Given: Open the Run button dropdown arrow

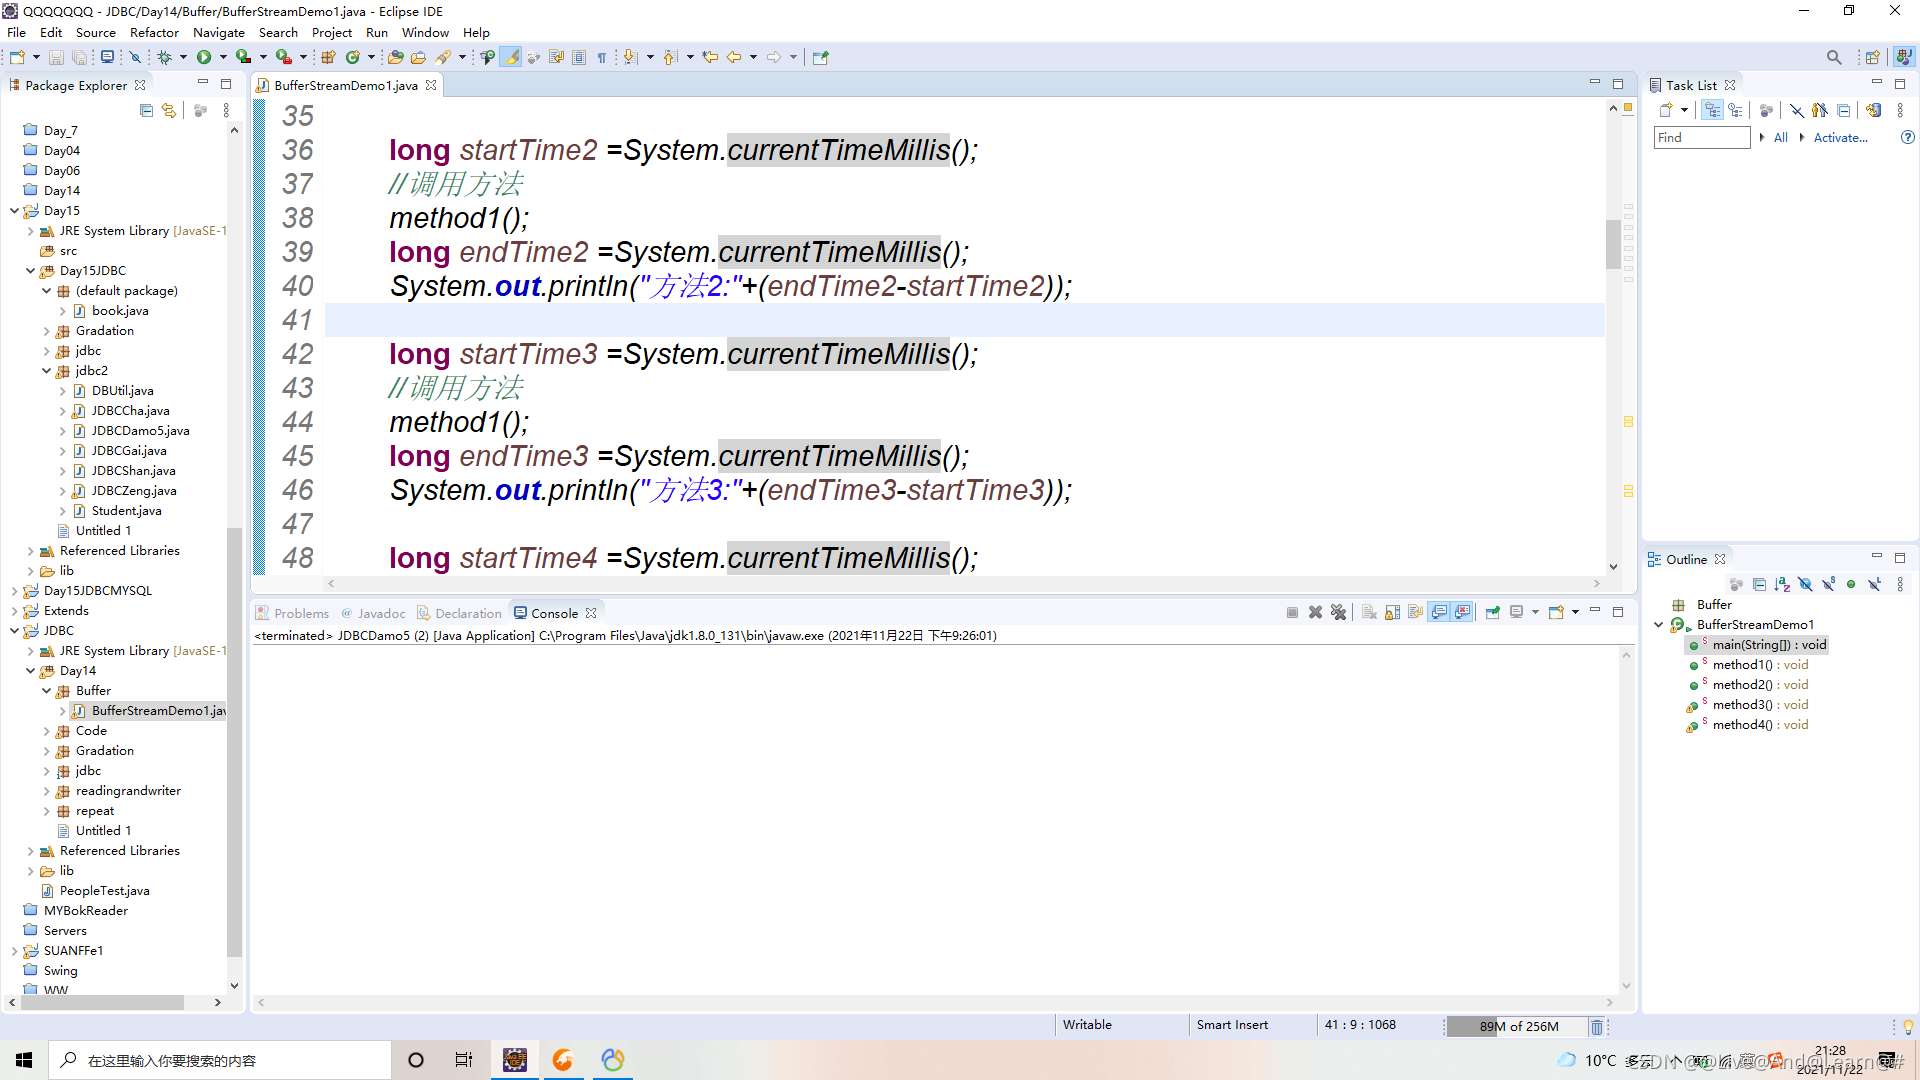Looking at the screenshot, I should (223, 57).
